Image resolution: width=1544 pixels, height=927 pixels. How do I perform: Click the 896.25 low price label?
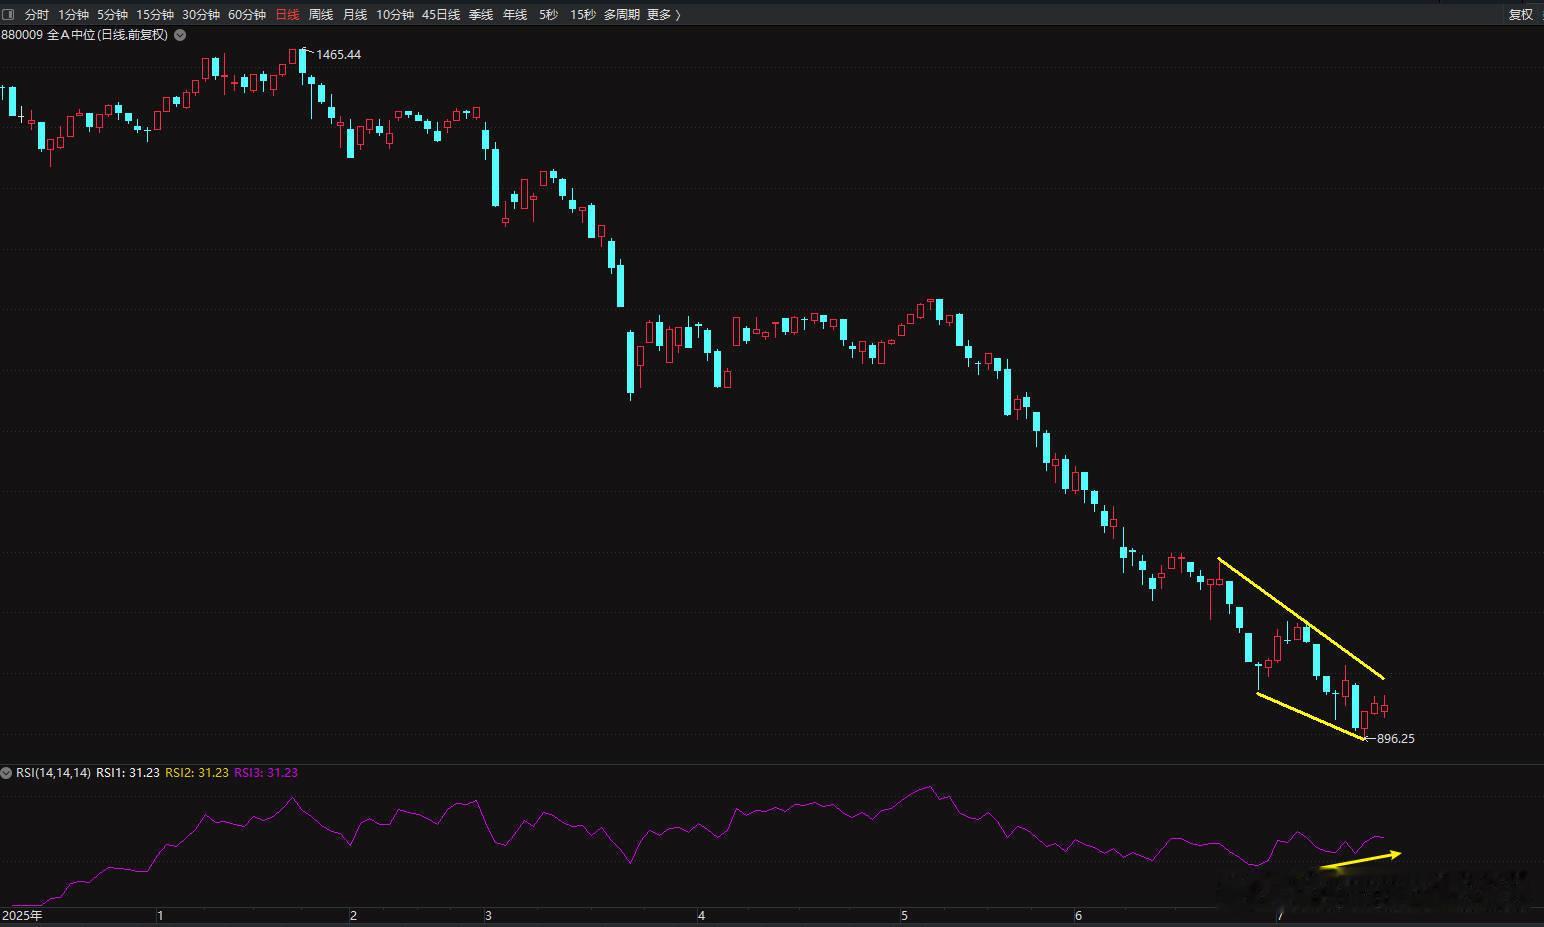tap(1396, 738)
